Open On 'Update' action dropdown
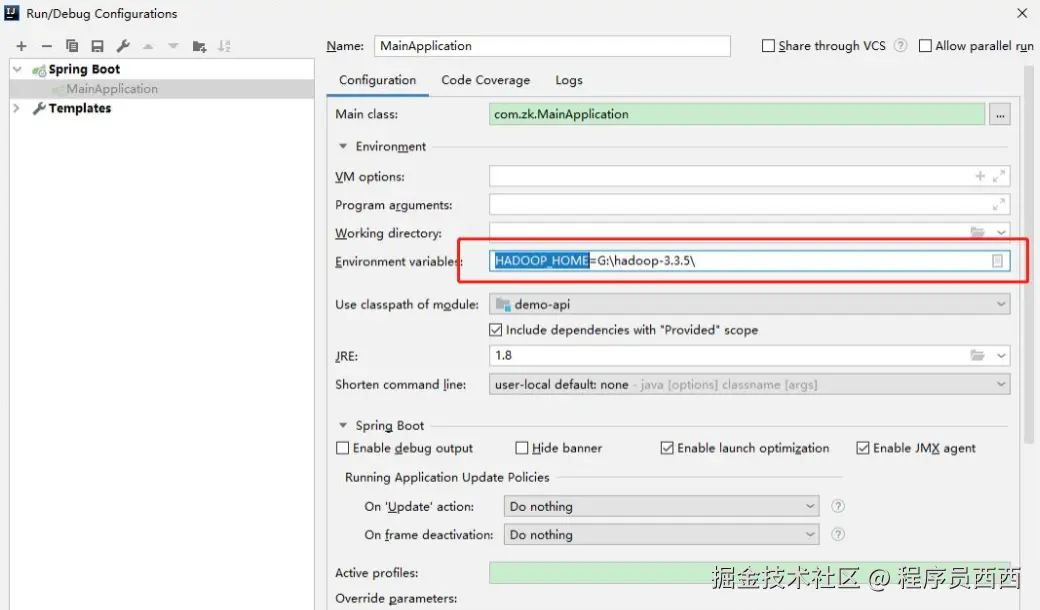The width and height of the screenshot is (1040, 610). [x=661, y=507]
